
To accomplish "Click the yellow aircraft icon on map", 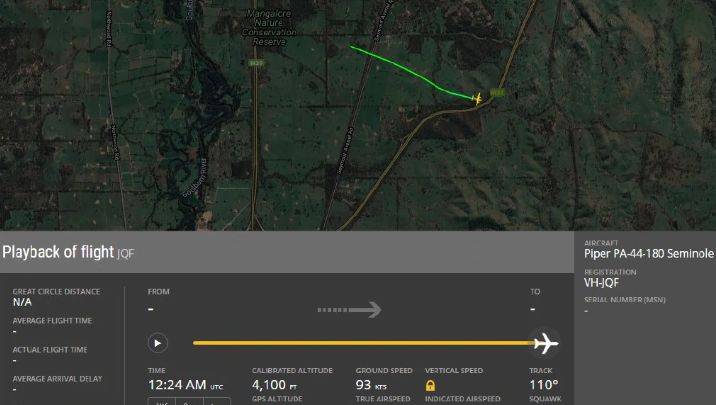I will pyautogui.click(x=477, y=98).
